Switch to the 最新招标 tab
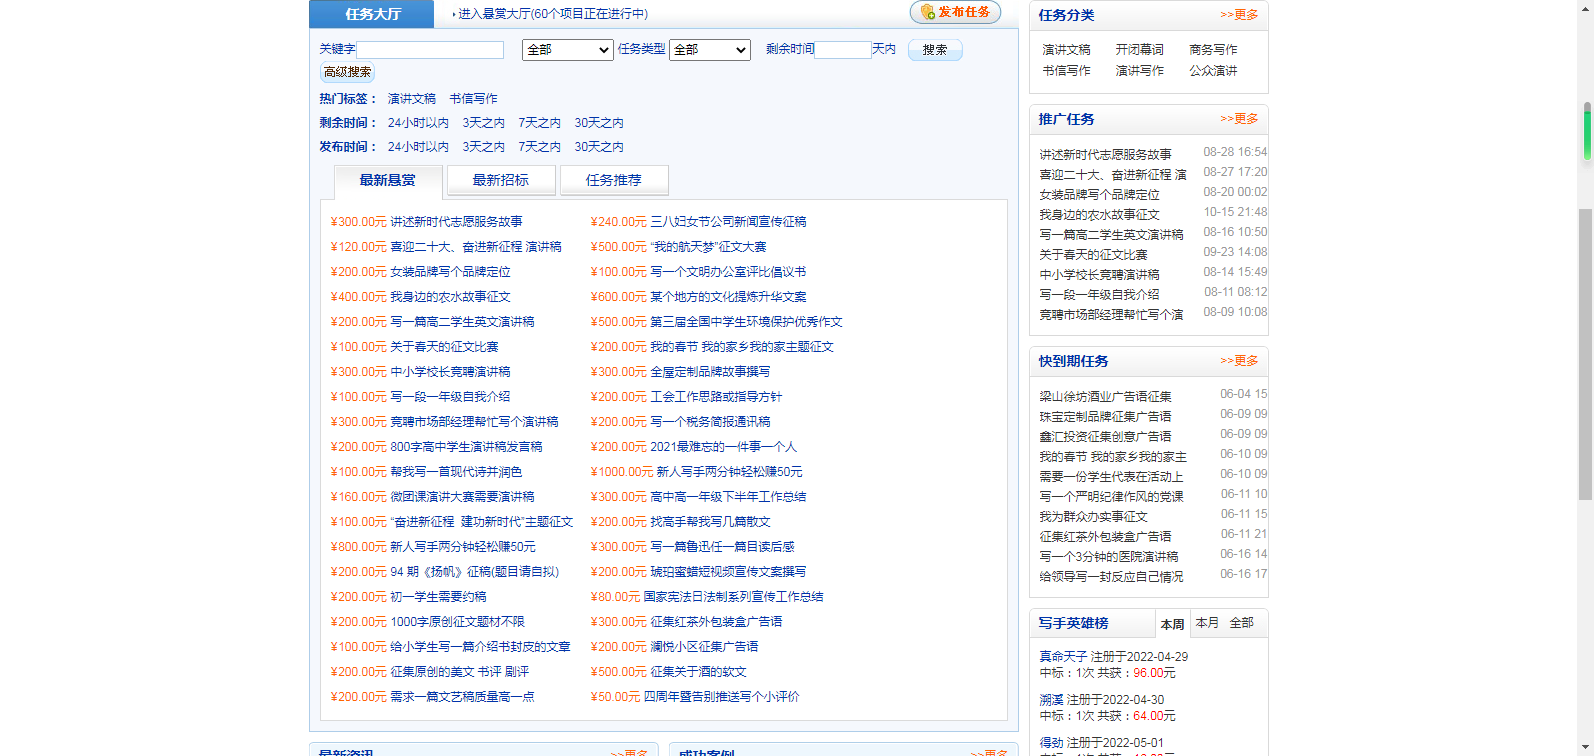Screen dimensions: 1594x756 click(500, 180)
